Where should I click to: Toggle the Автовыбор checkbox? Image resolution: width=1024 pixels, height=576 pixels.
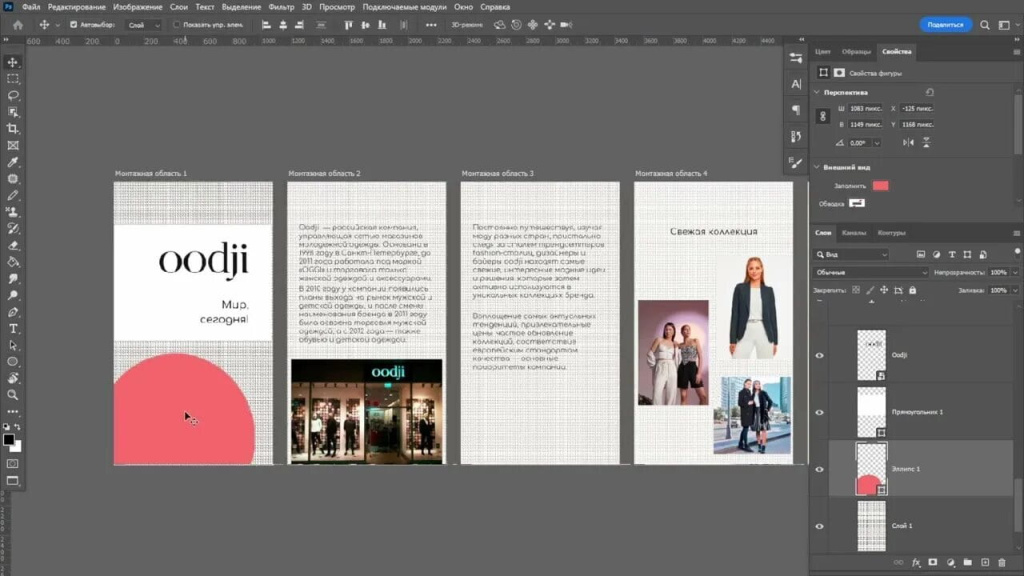point(73,25)
